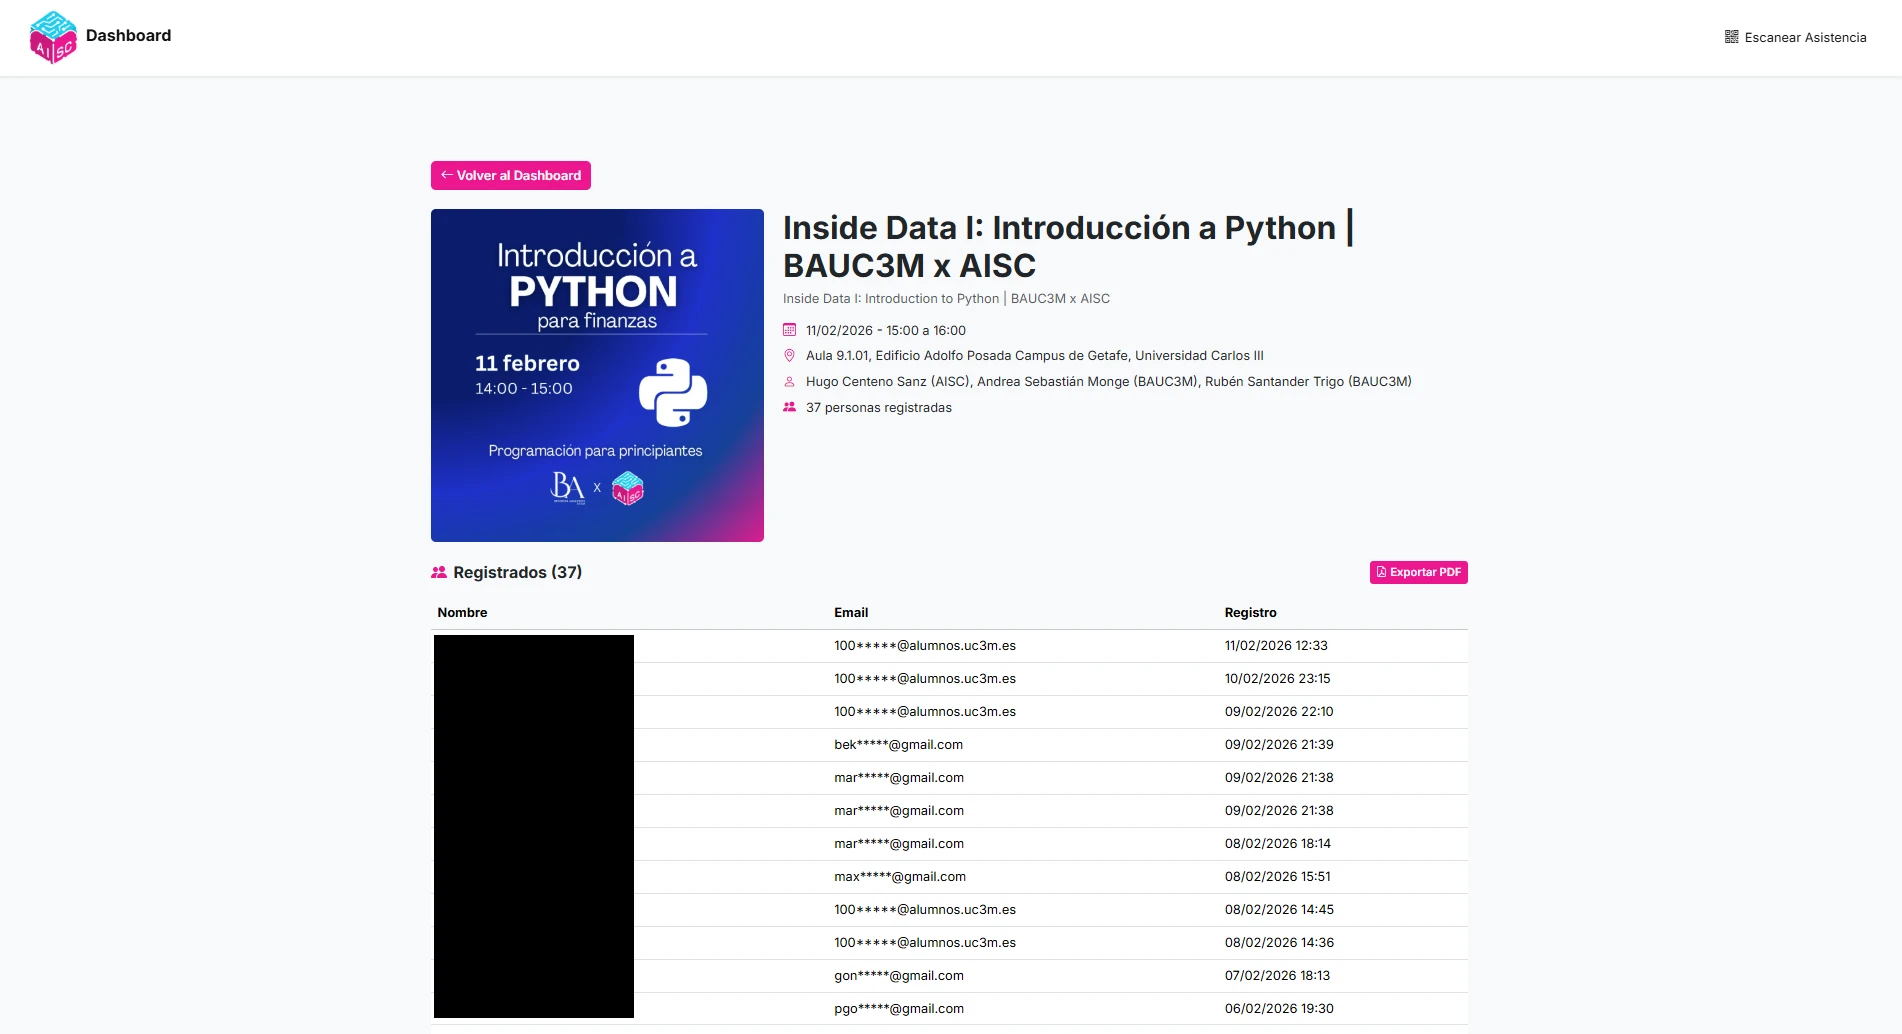Click the registration time 07/02/2026 18:13
This screenshot has width=1902, height=1034.
click(1277, 976)
